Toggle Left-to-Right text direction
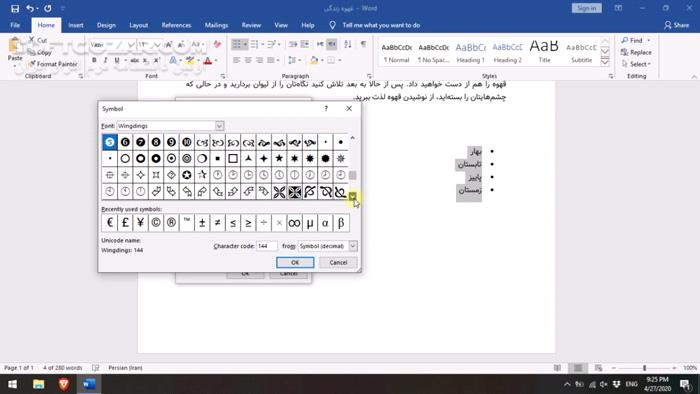 (320, 44)
